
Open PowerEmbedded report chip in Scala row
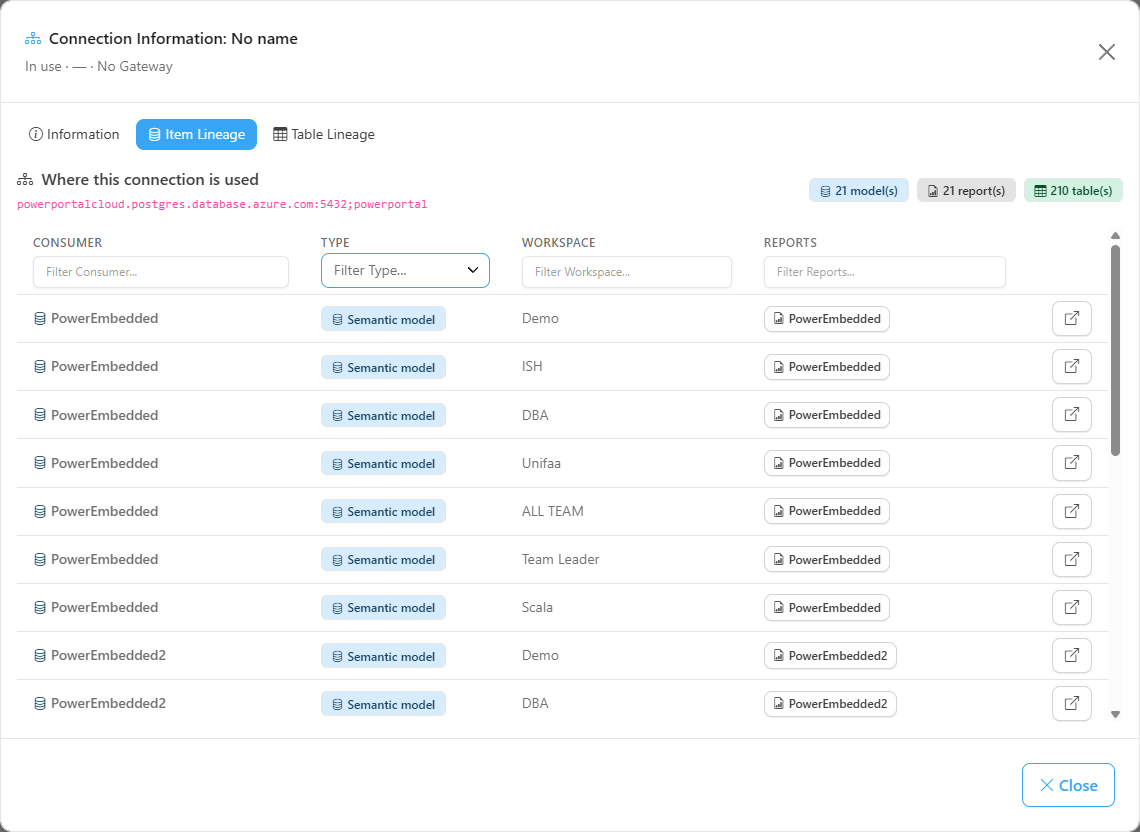pos(827,607)
